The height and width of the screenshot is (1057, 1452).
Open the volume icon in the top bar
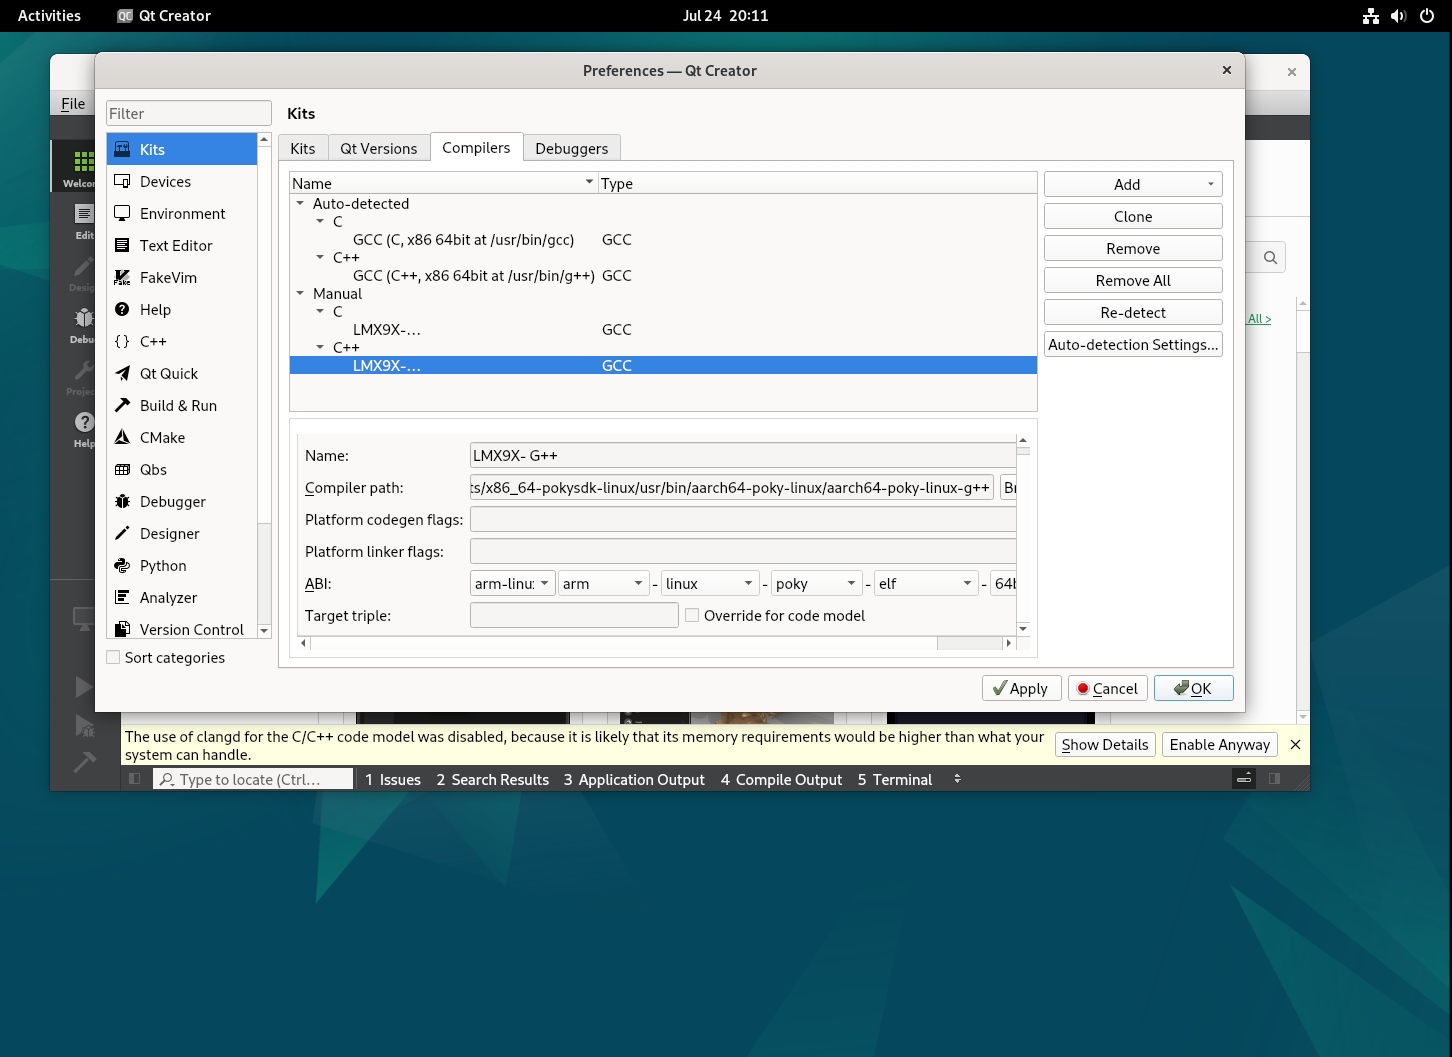point(1398,16)
